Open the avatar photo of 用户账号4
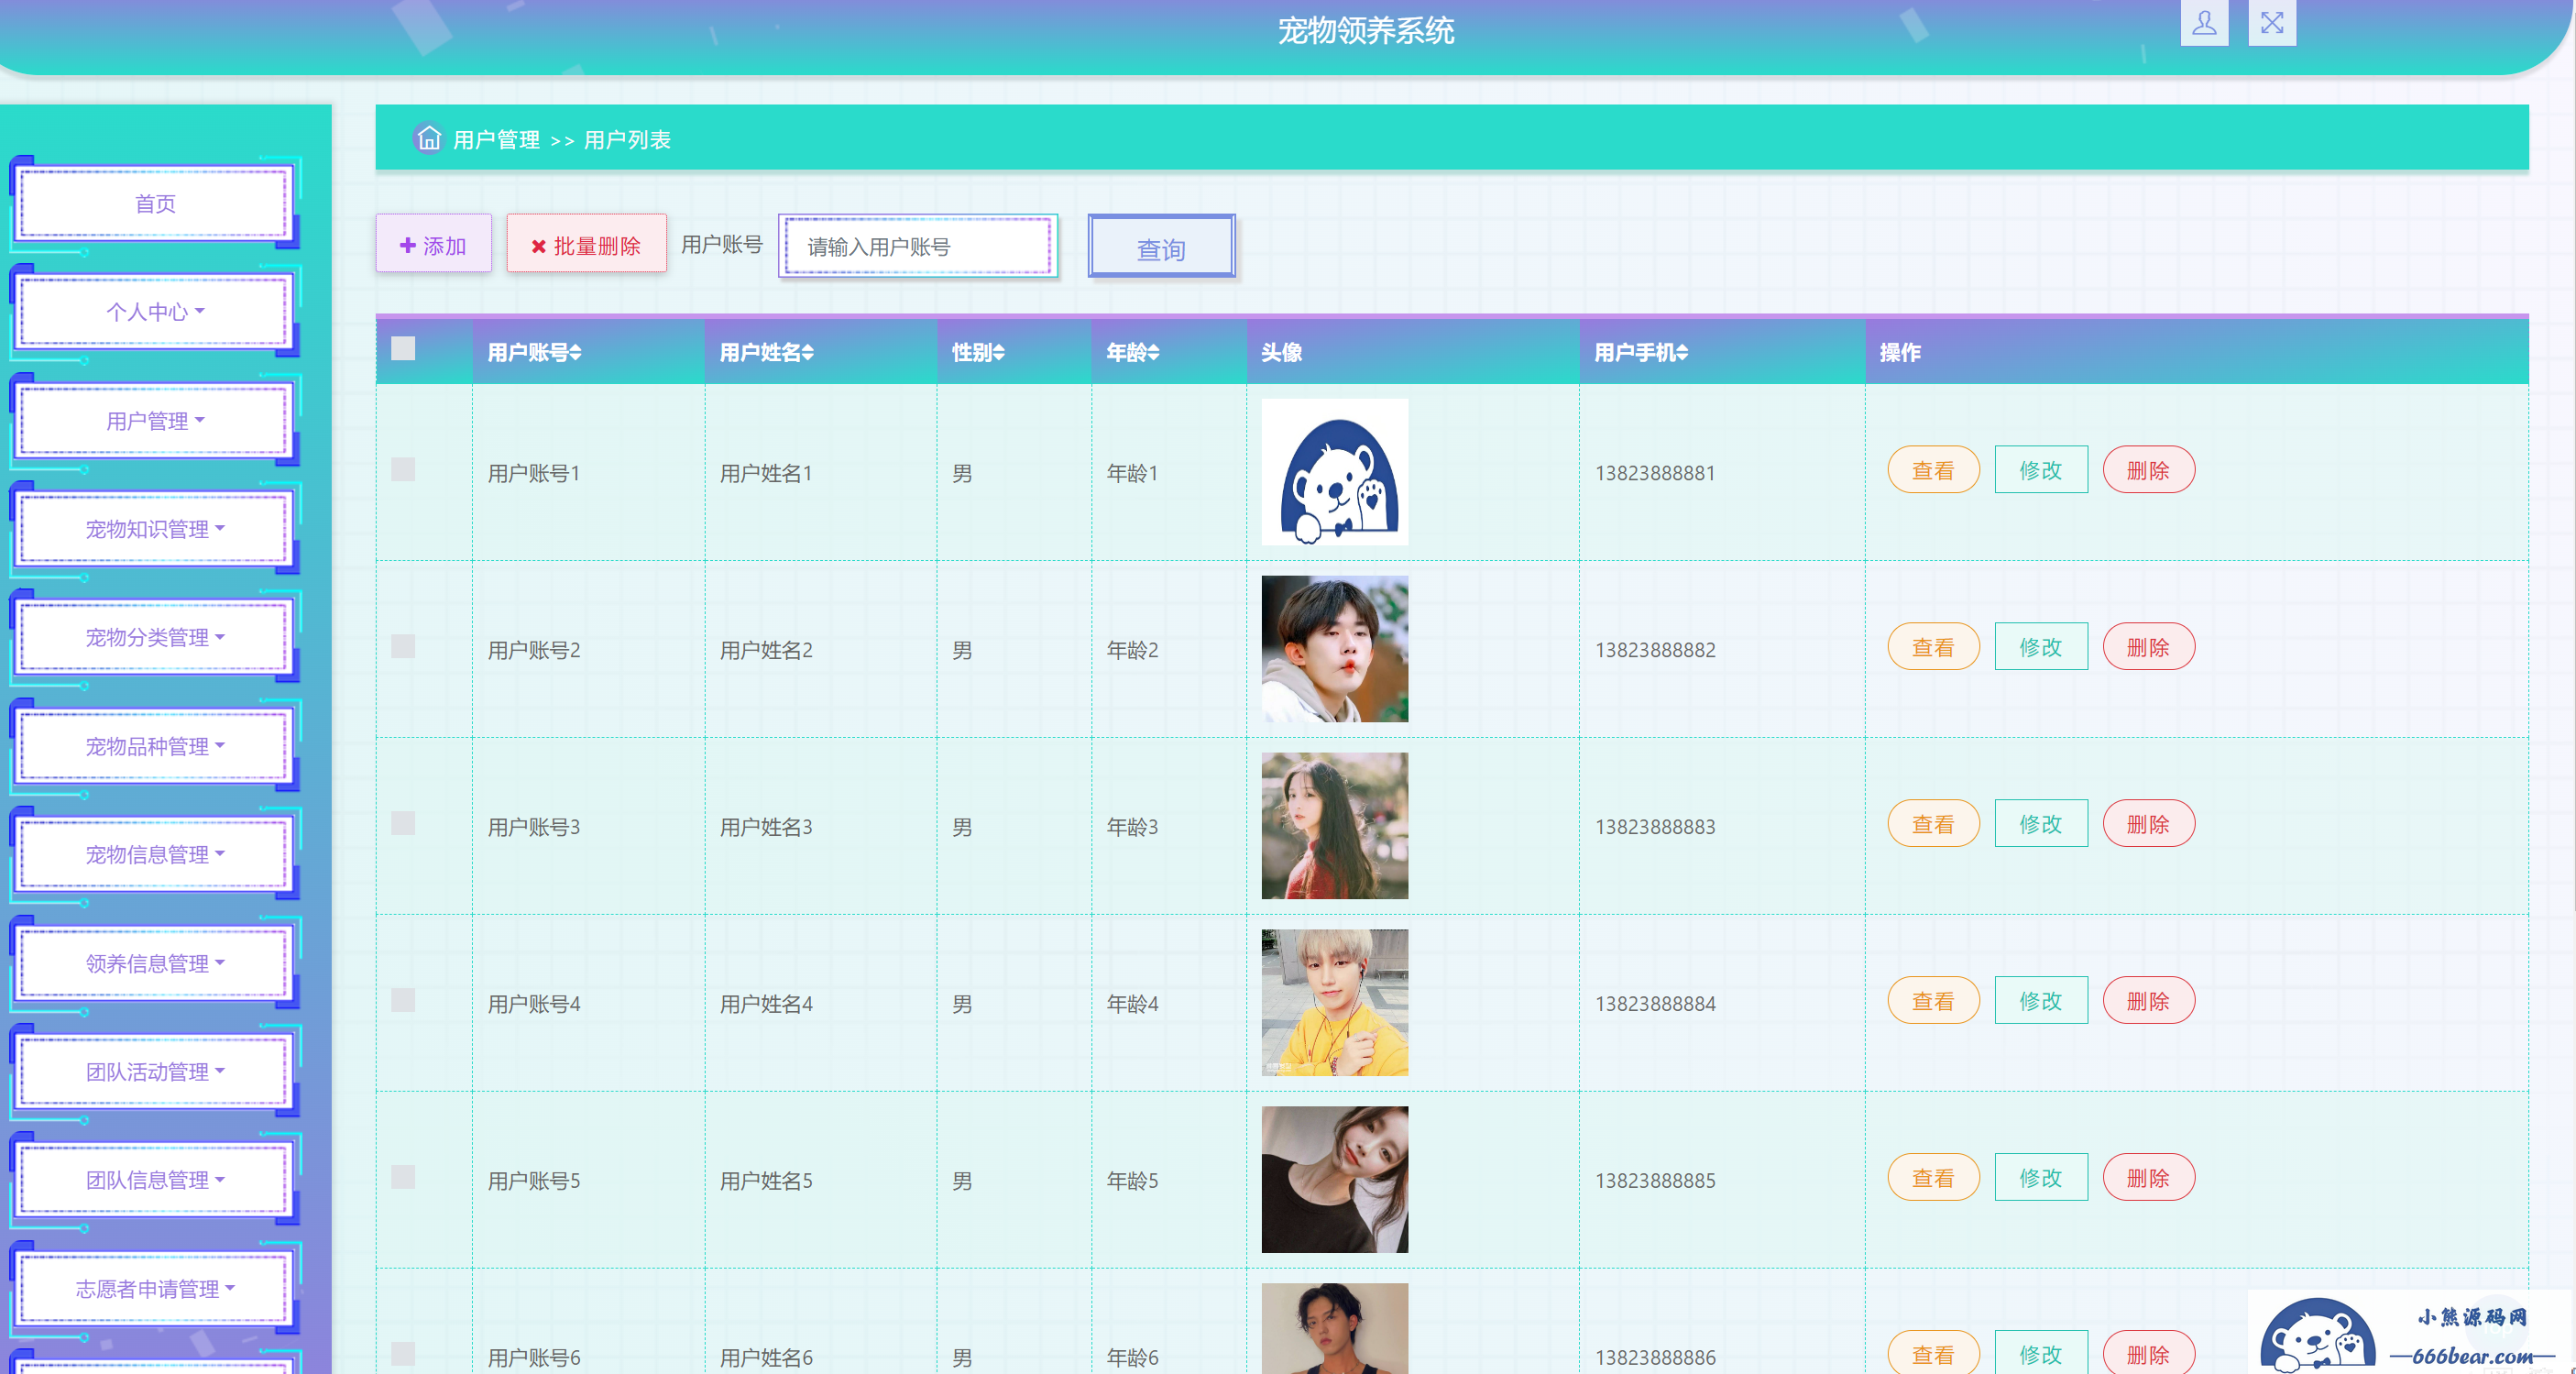The image size is (2576, 1374). click(x=1335, y=1003)
